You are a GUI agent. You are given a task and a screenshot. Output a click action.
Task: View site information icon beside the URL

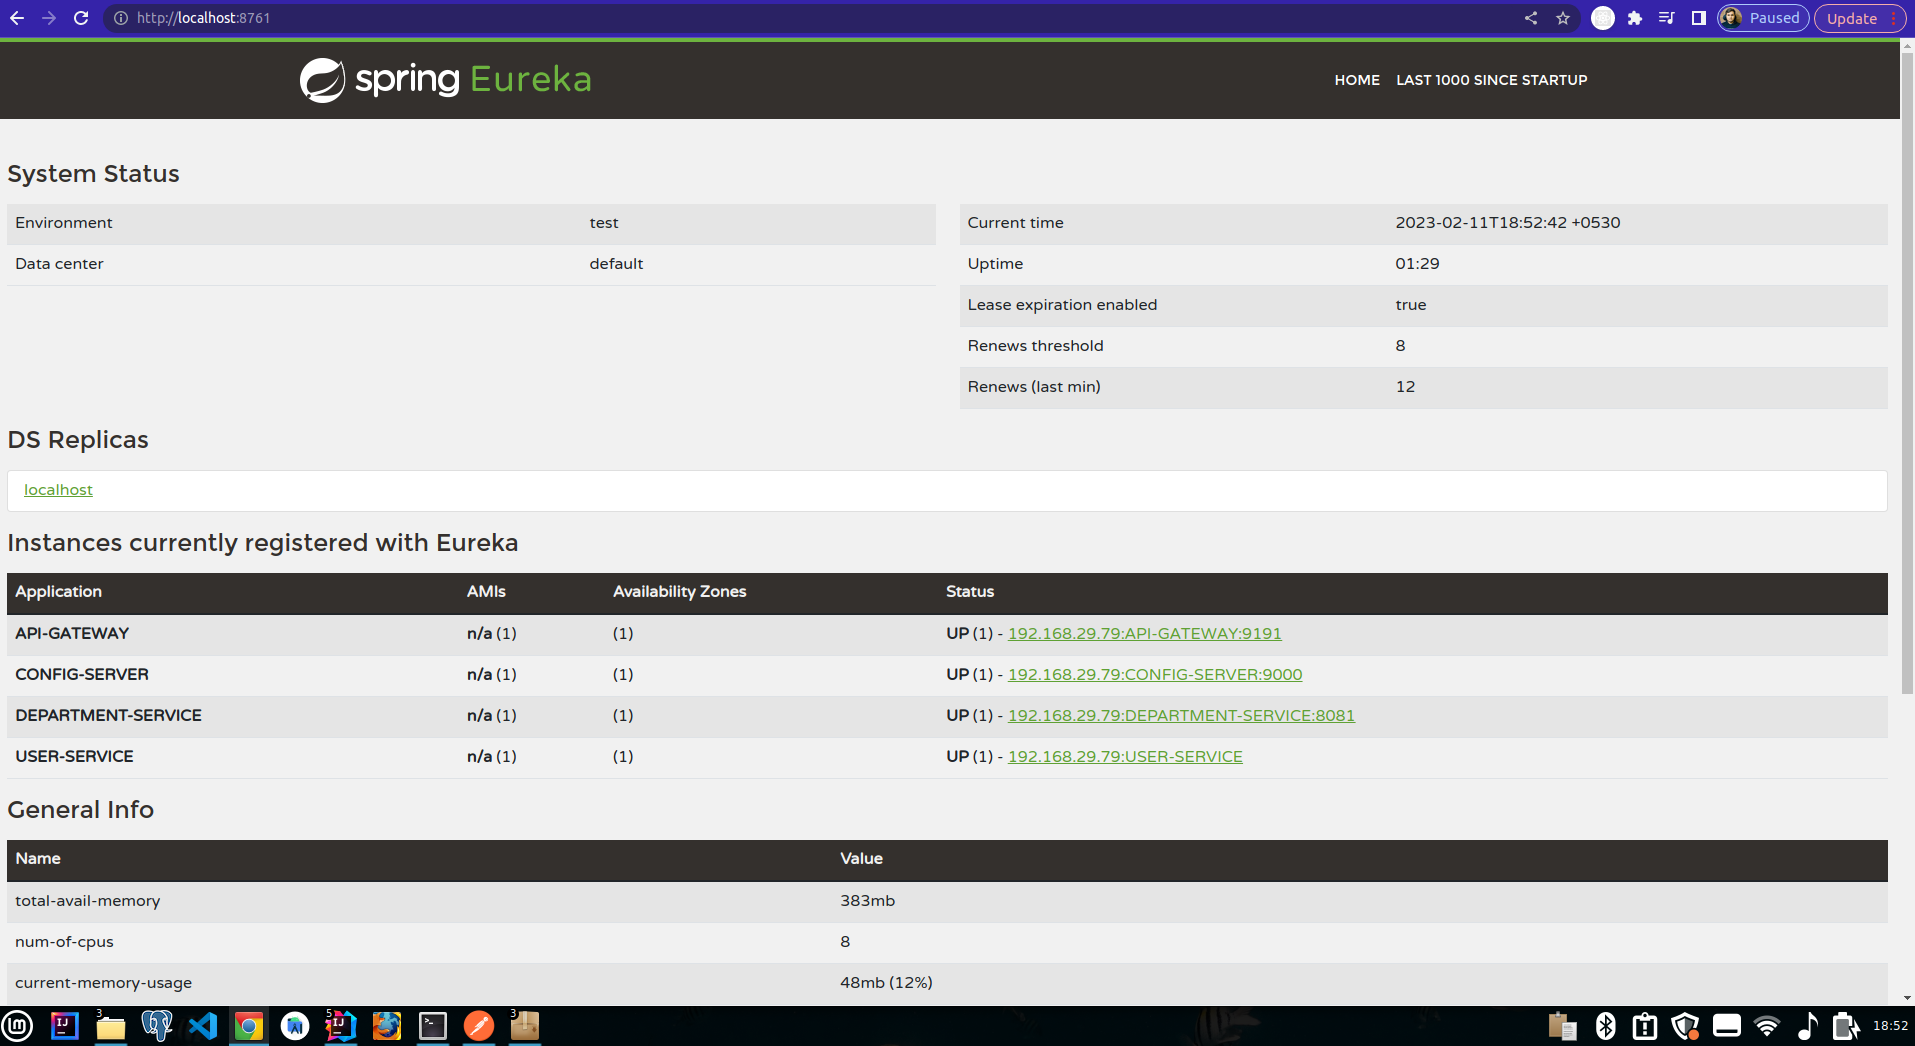click(121, 18)
